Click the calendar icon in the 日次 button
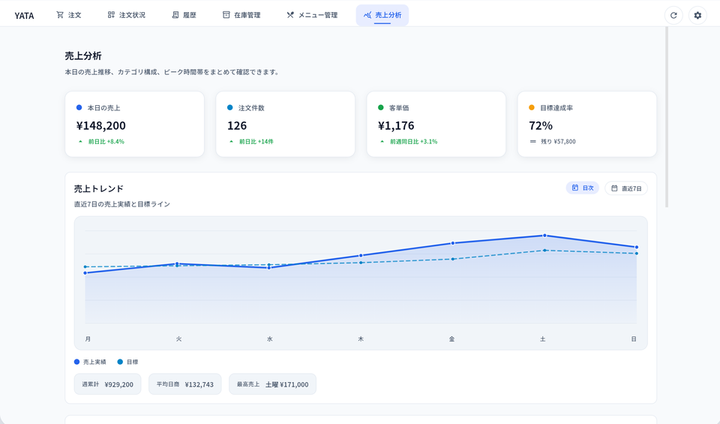The width and height of the screenshot is (720, 424). [575, 187]
